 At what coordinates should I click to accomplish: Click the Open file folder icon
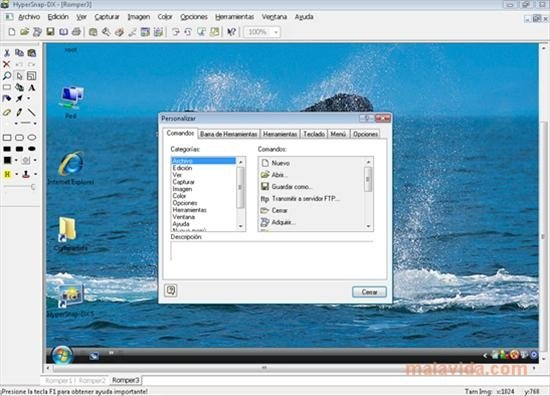tap(24, 32)
